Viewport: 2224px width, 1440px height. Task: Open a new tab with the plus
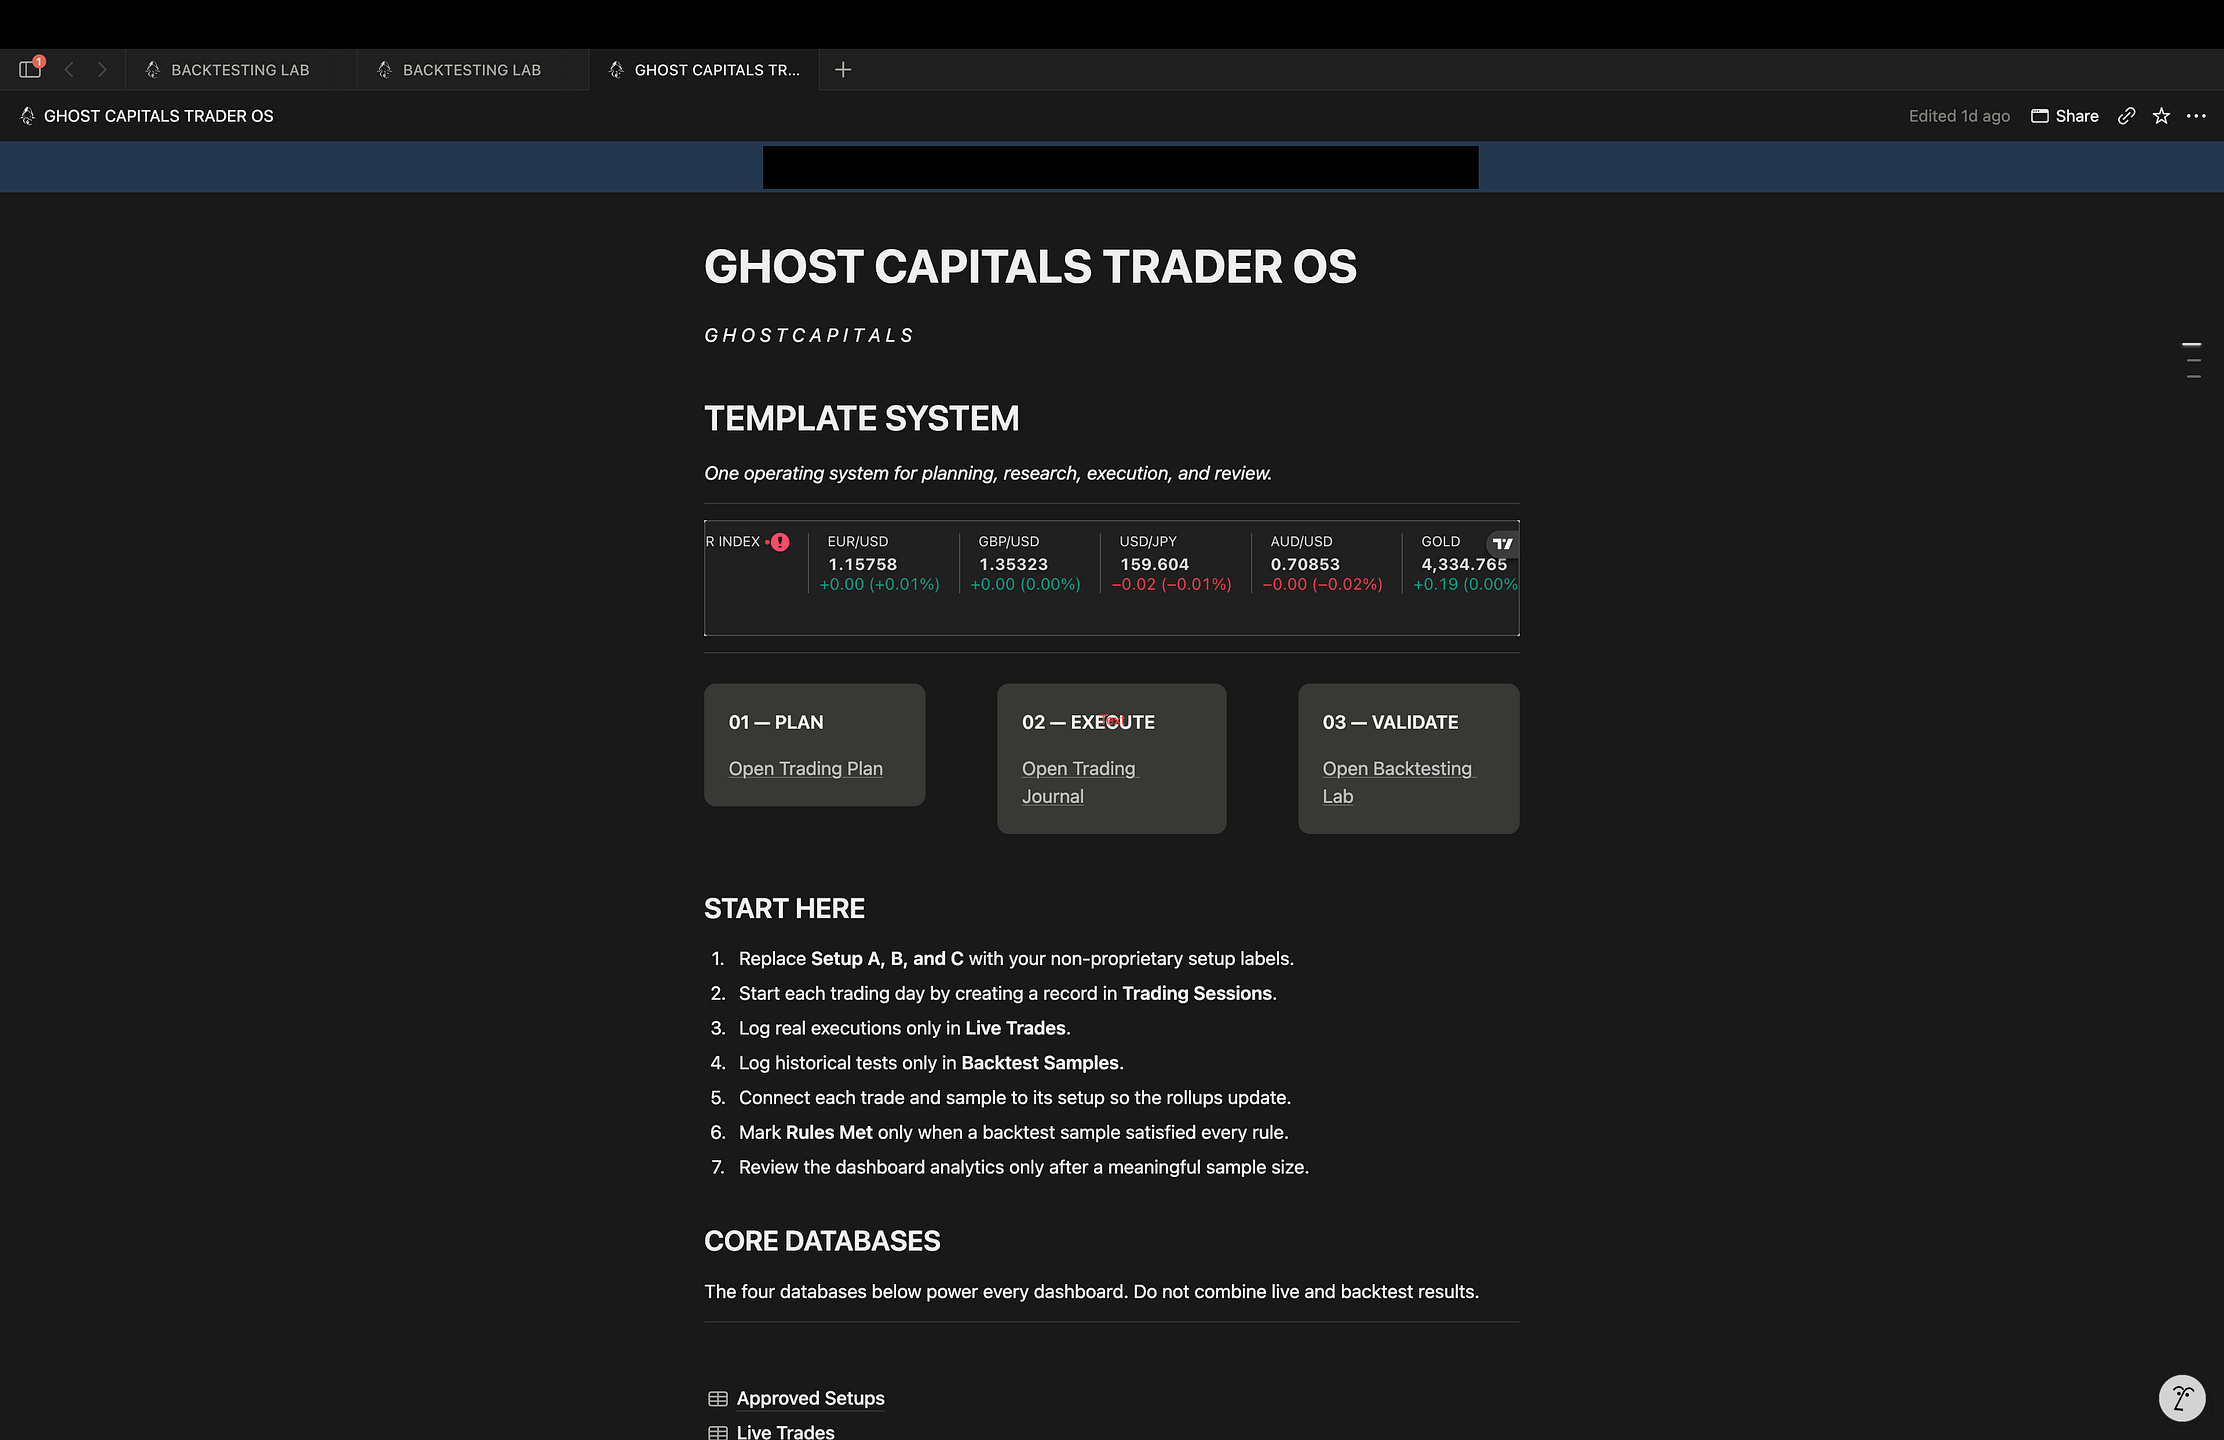point(843,69)
